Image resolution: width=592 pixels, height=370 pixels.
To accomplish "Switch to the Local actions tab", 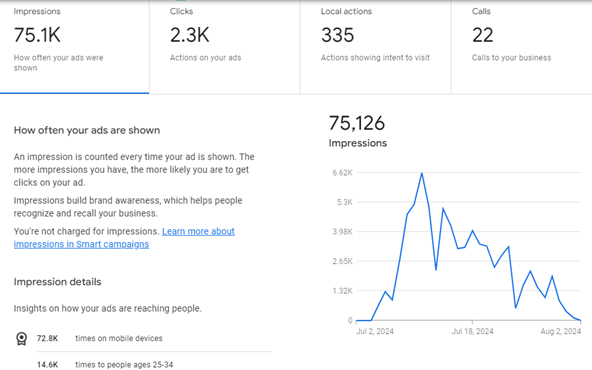I will point(376,47).
